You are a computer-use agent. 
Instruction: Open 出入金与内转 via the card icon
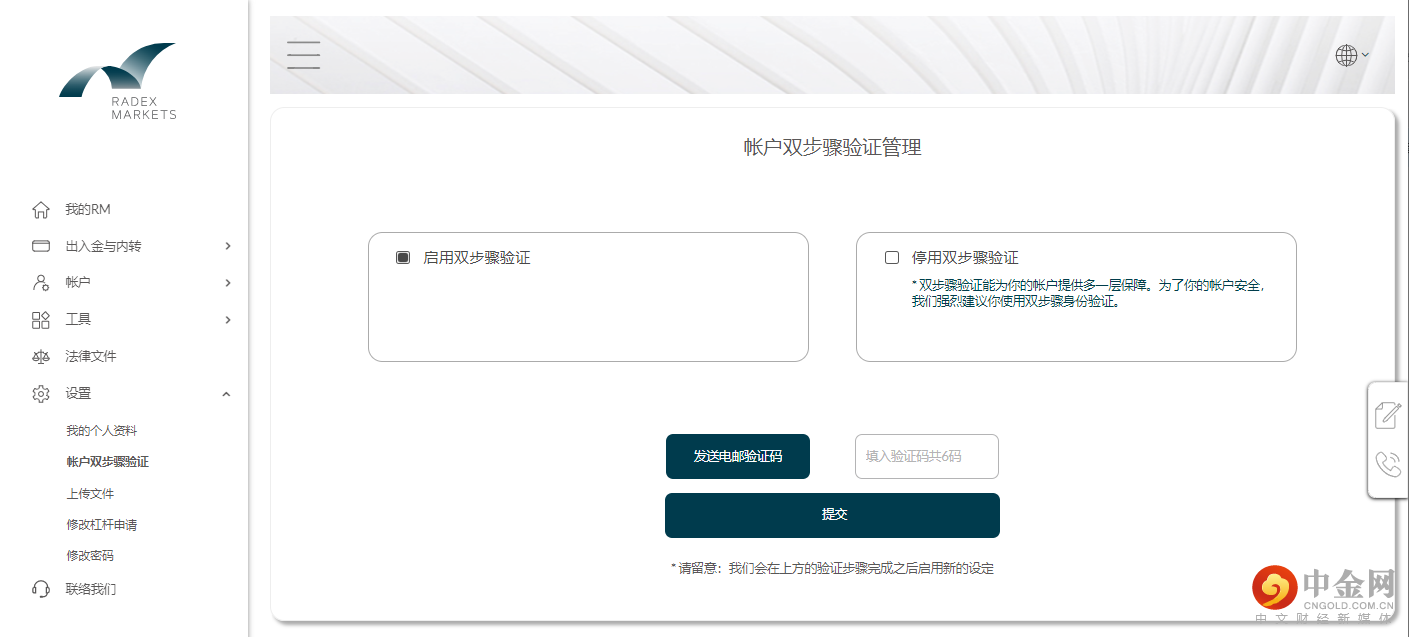(40, 245)
